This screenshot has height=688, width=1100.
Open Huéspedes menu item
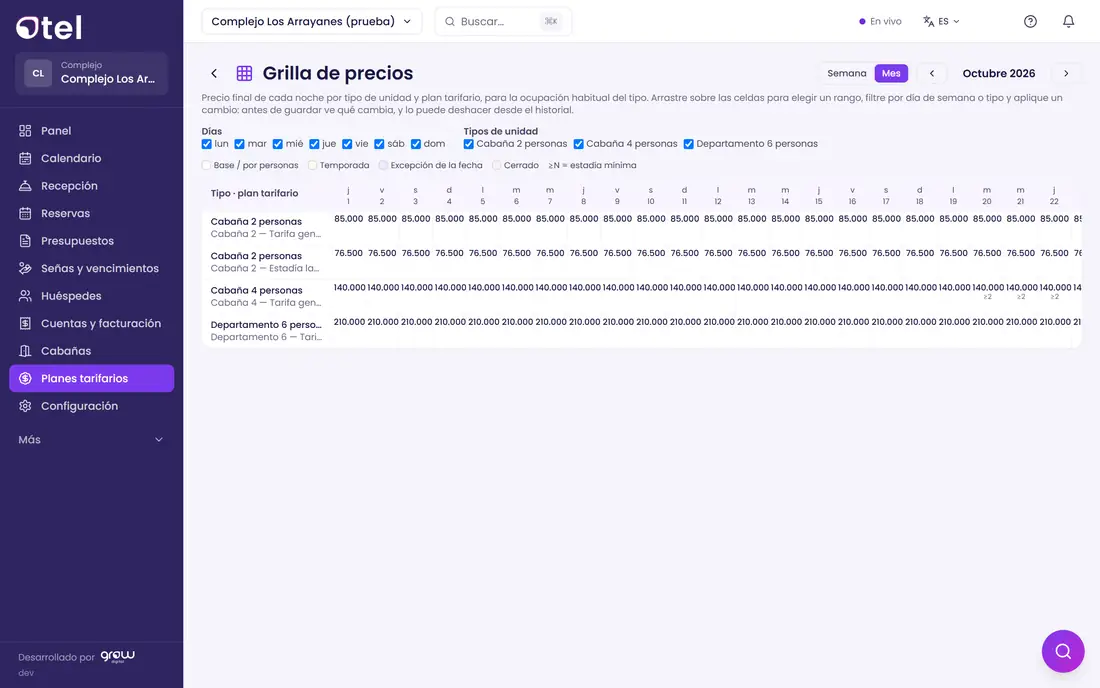91,296
